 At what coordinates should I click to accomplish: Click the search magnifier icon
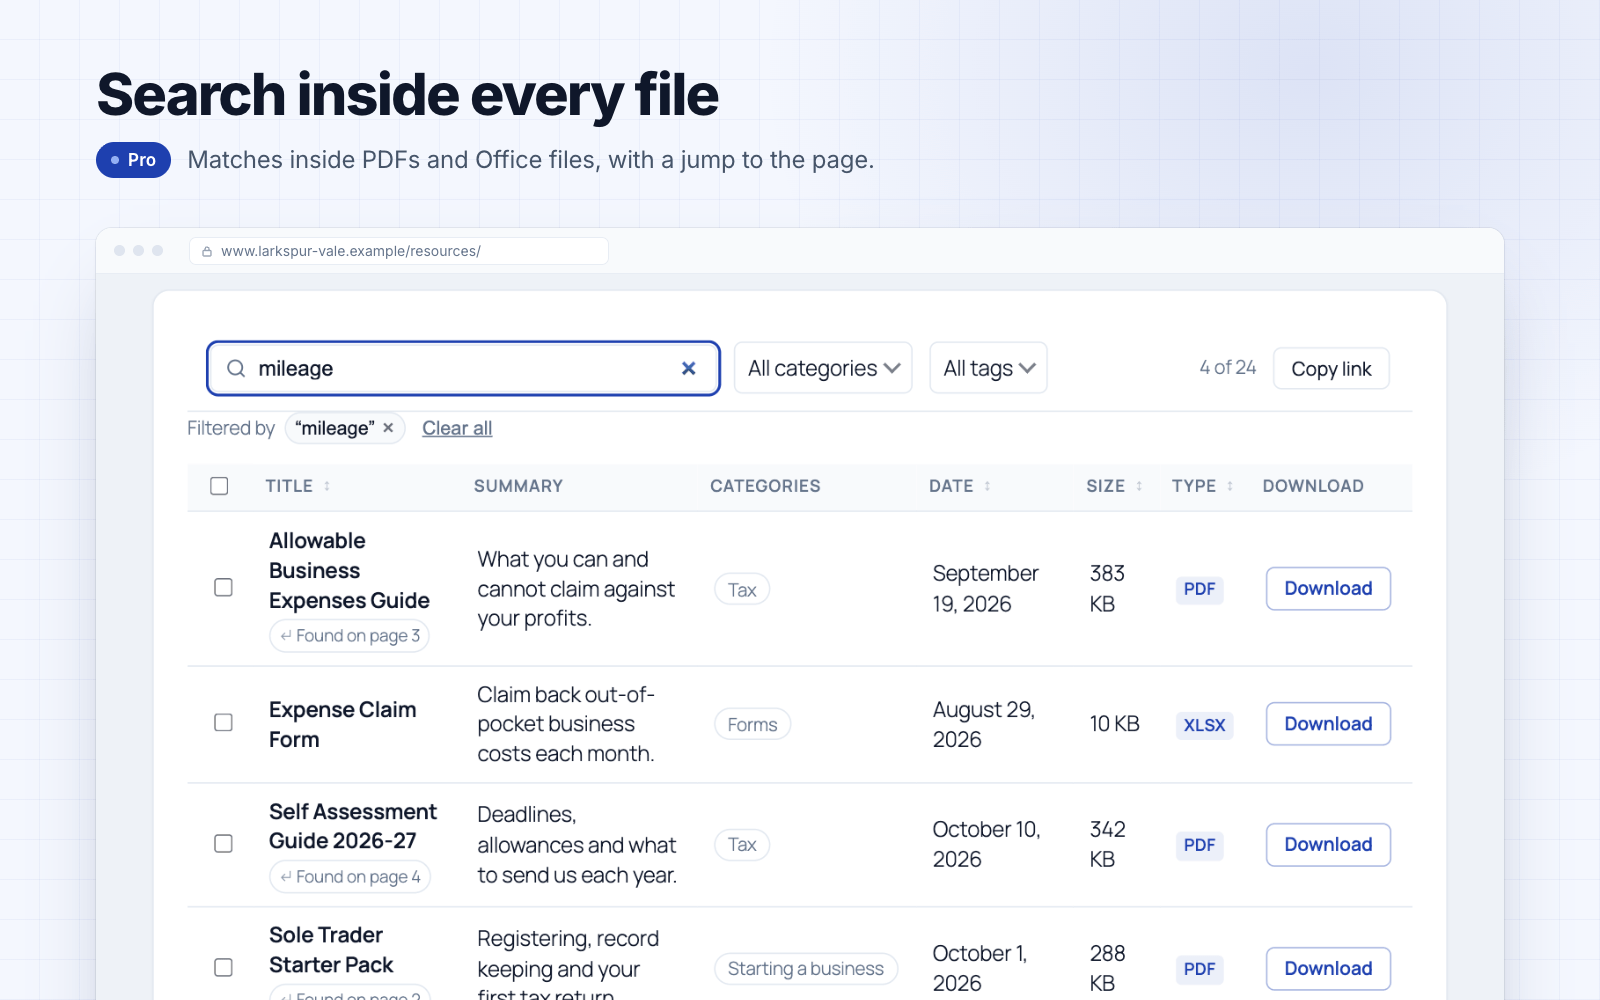coord(236,369)
